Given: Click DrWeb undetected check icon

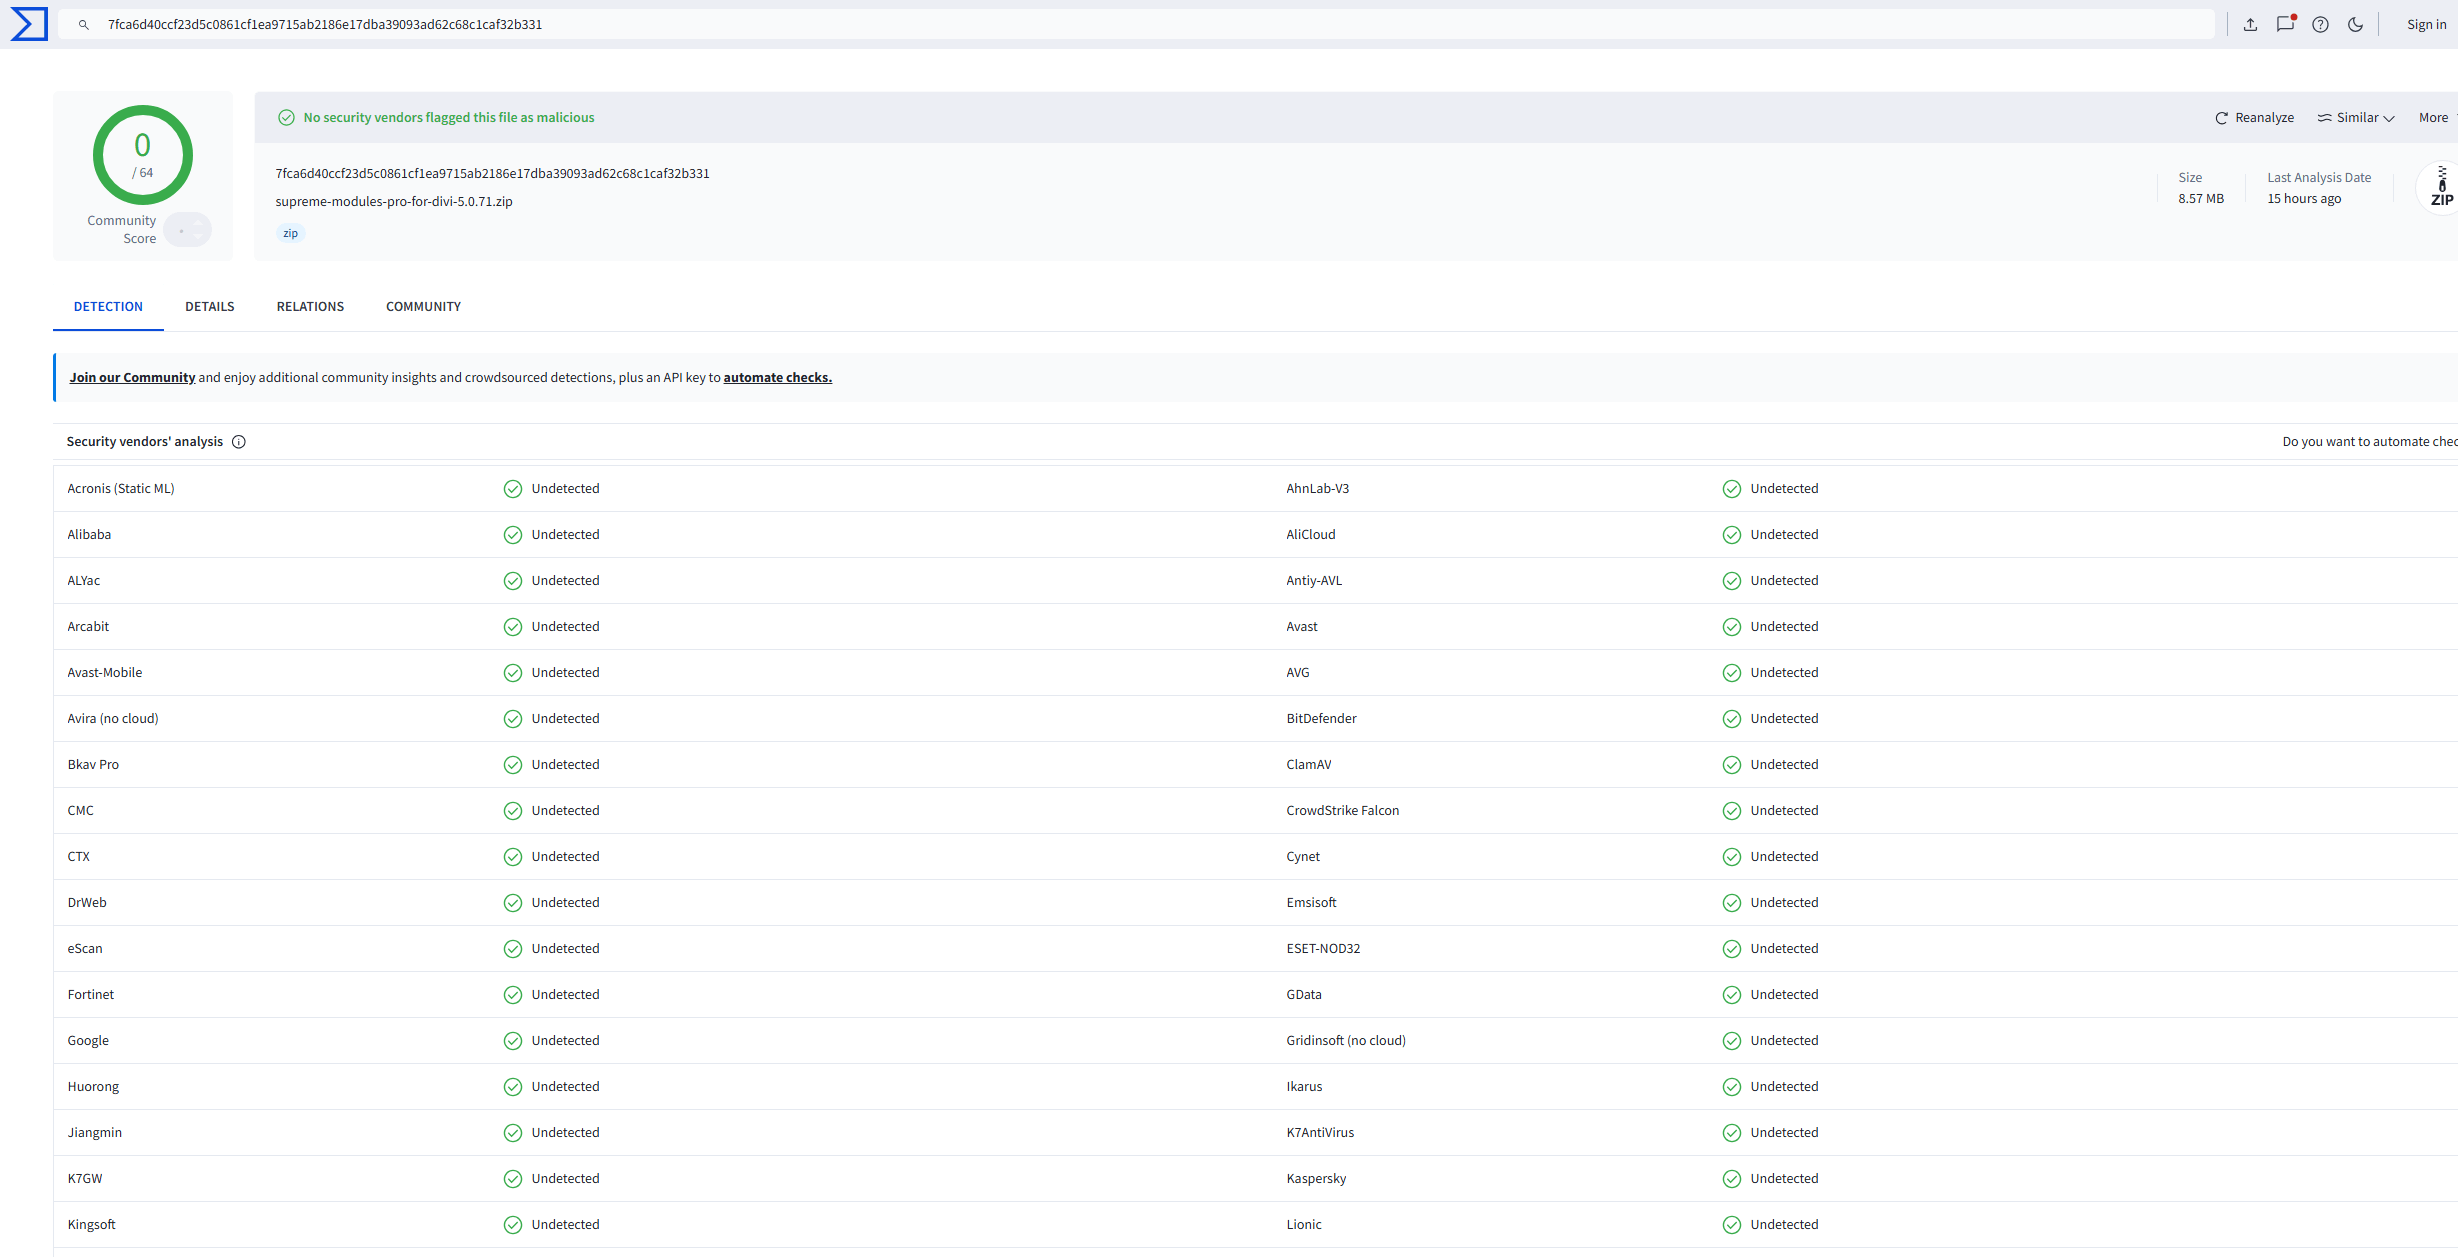Looking at the screenshot, I should point(513,903).
